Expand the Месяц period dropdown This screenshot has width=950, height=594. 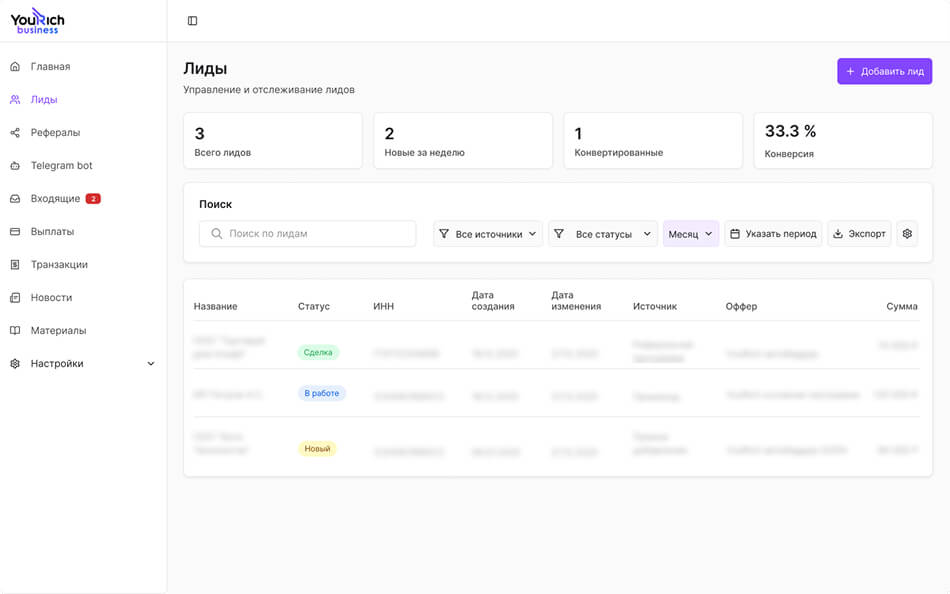pyautogui.click(x=691, y=234)
